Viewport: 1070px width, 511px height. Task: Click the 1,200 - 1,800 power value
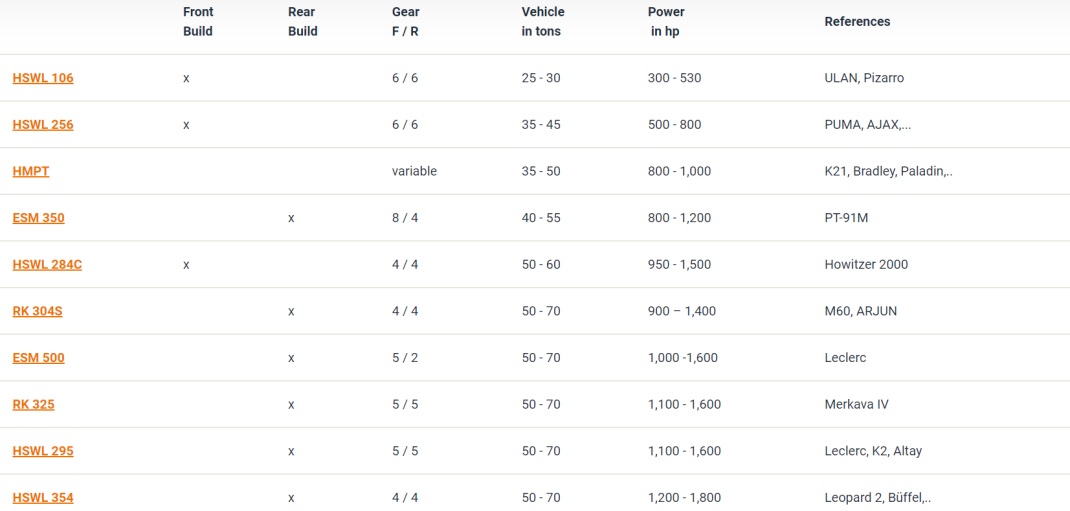(684, 498)
